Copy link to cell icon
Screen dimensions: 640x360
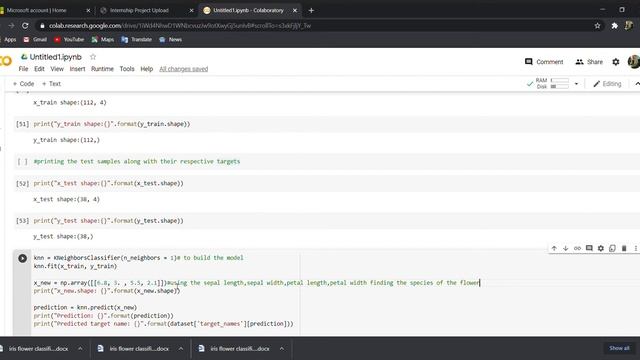(x=577, y=248)
